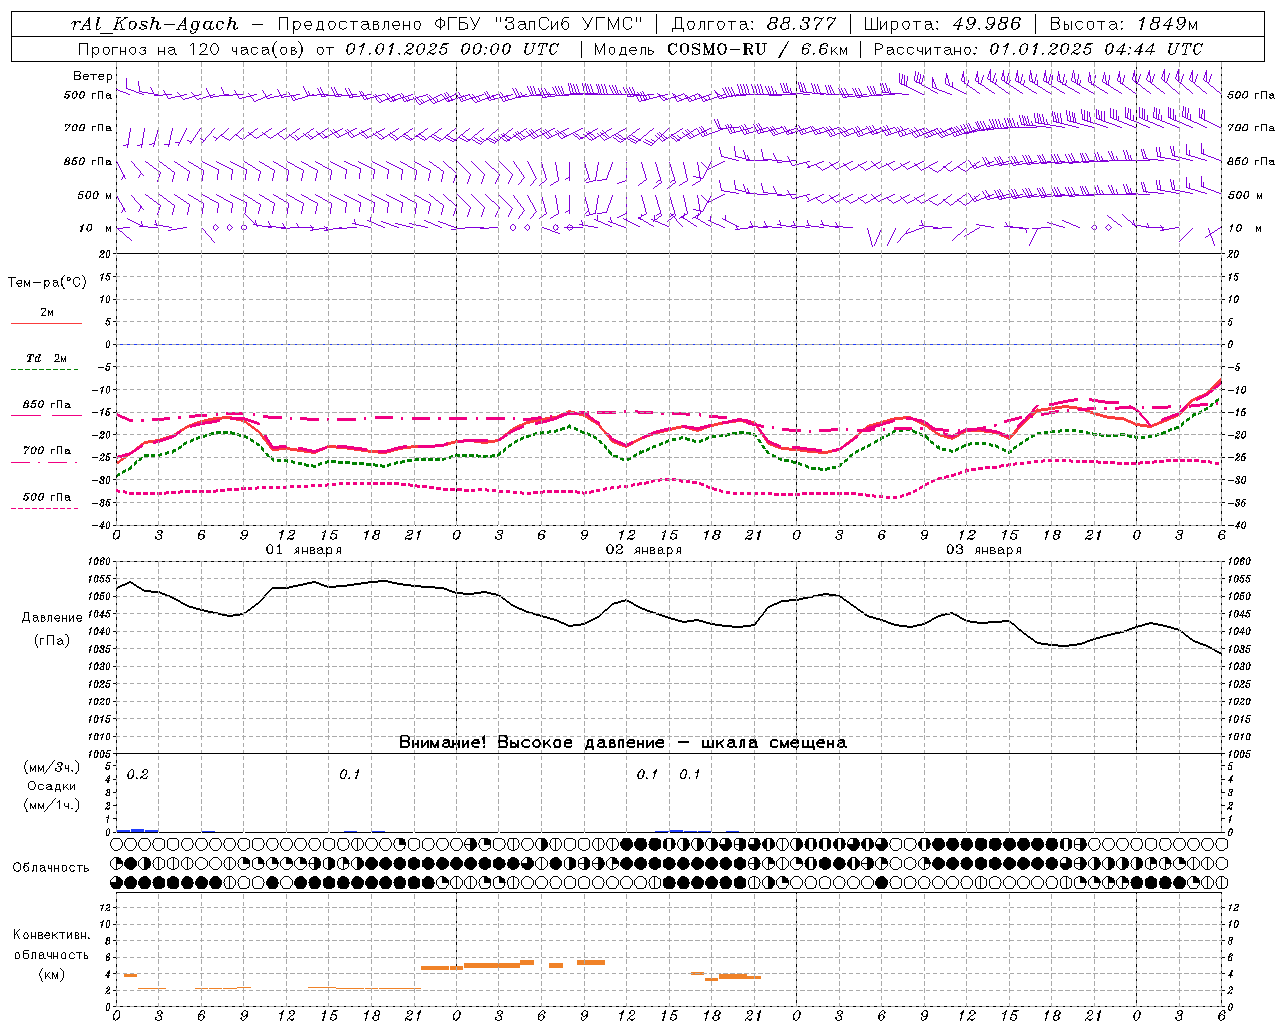Select the text Предоставлено ФГБУ "ЗапСиб УГМС"
1280x1024 pixels.
(460, 24)
